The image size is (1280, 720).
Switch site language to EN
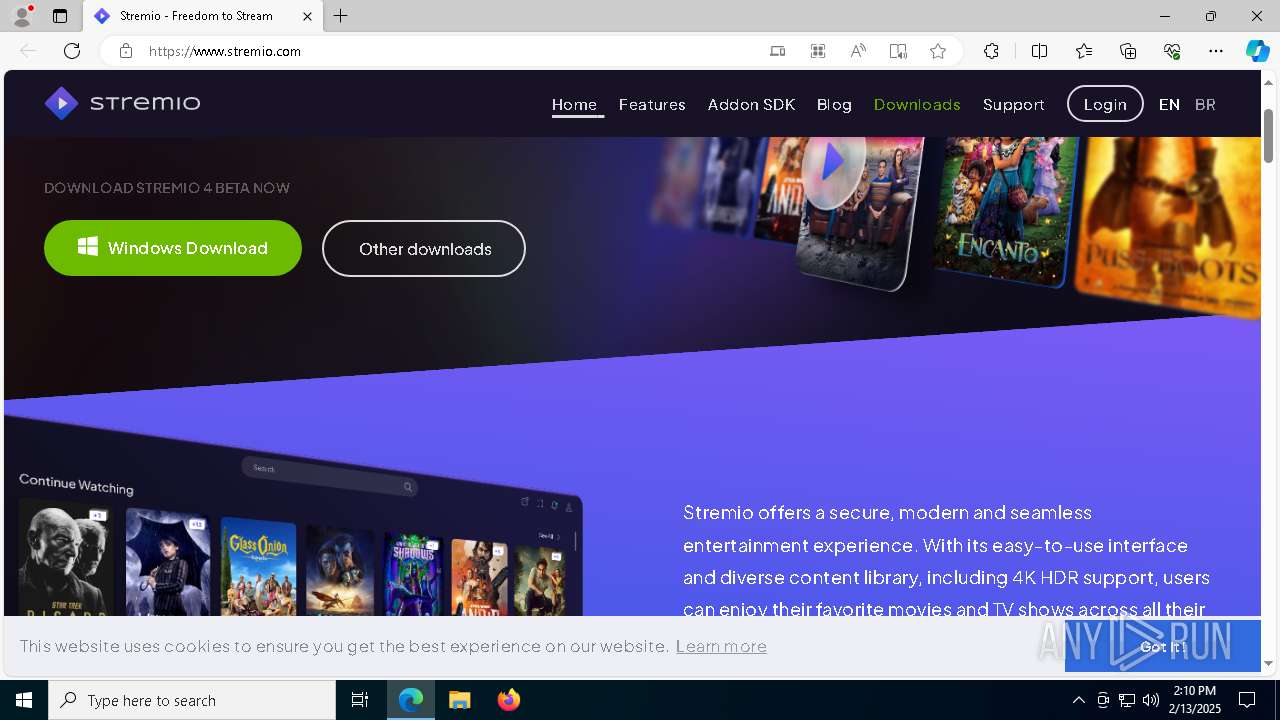click(1169, 104)
